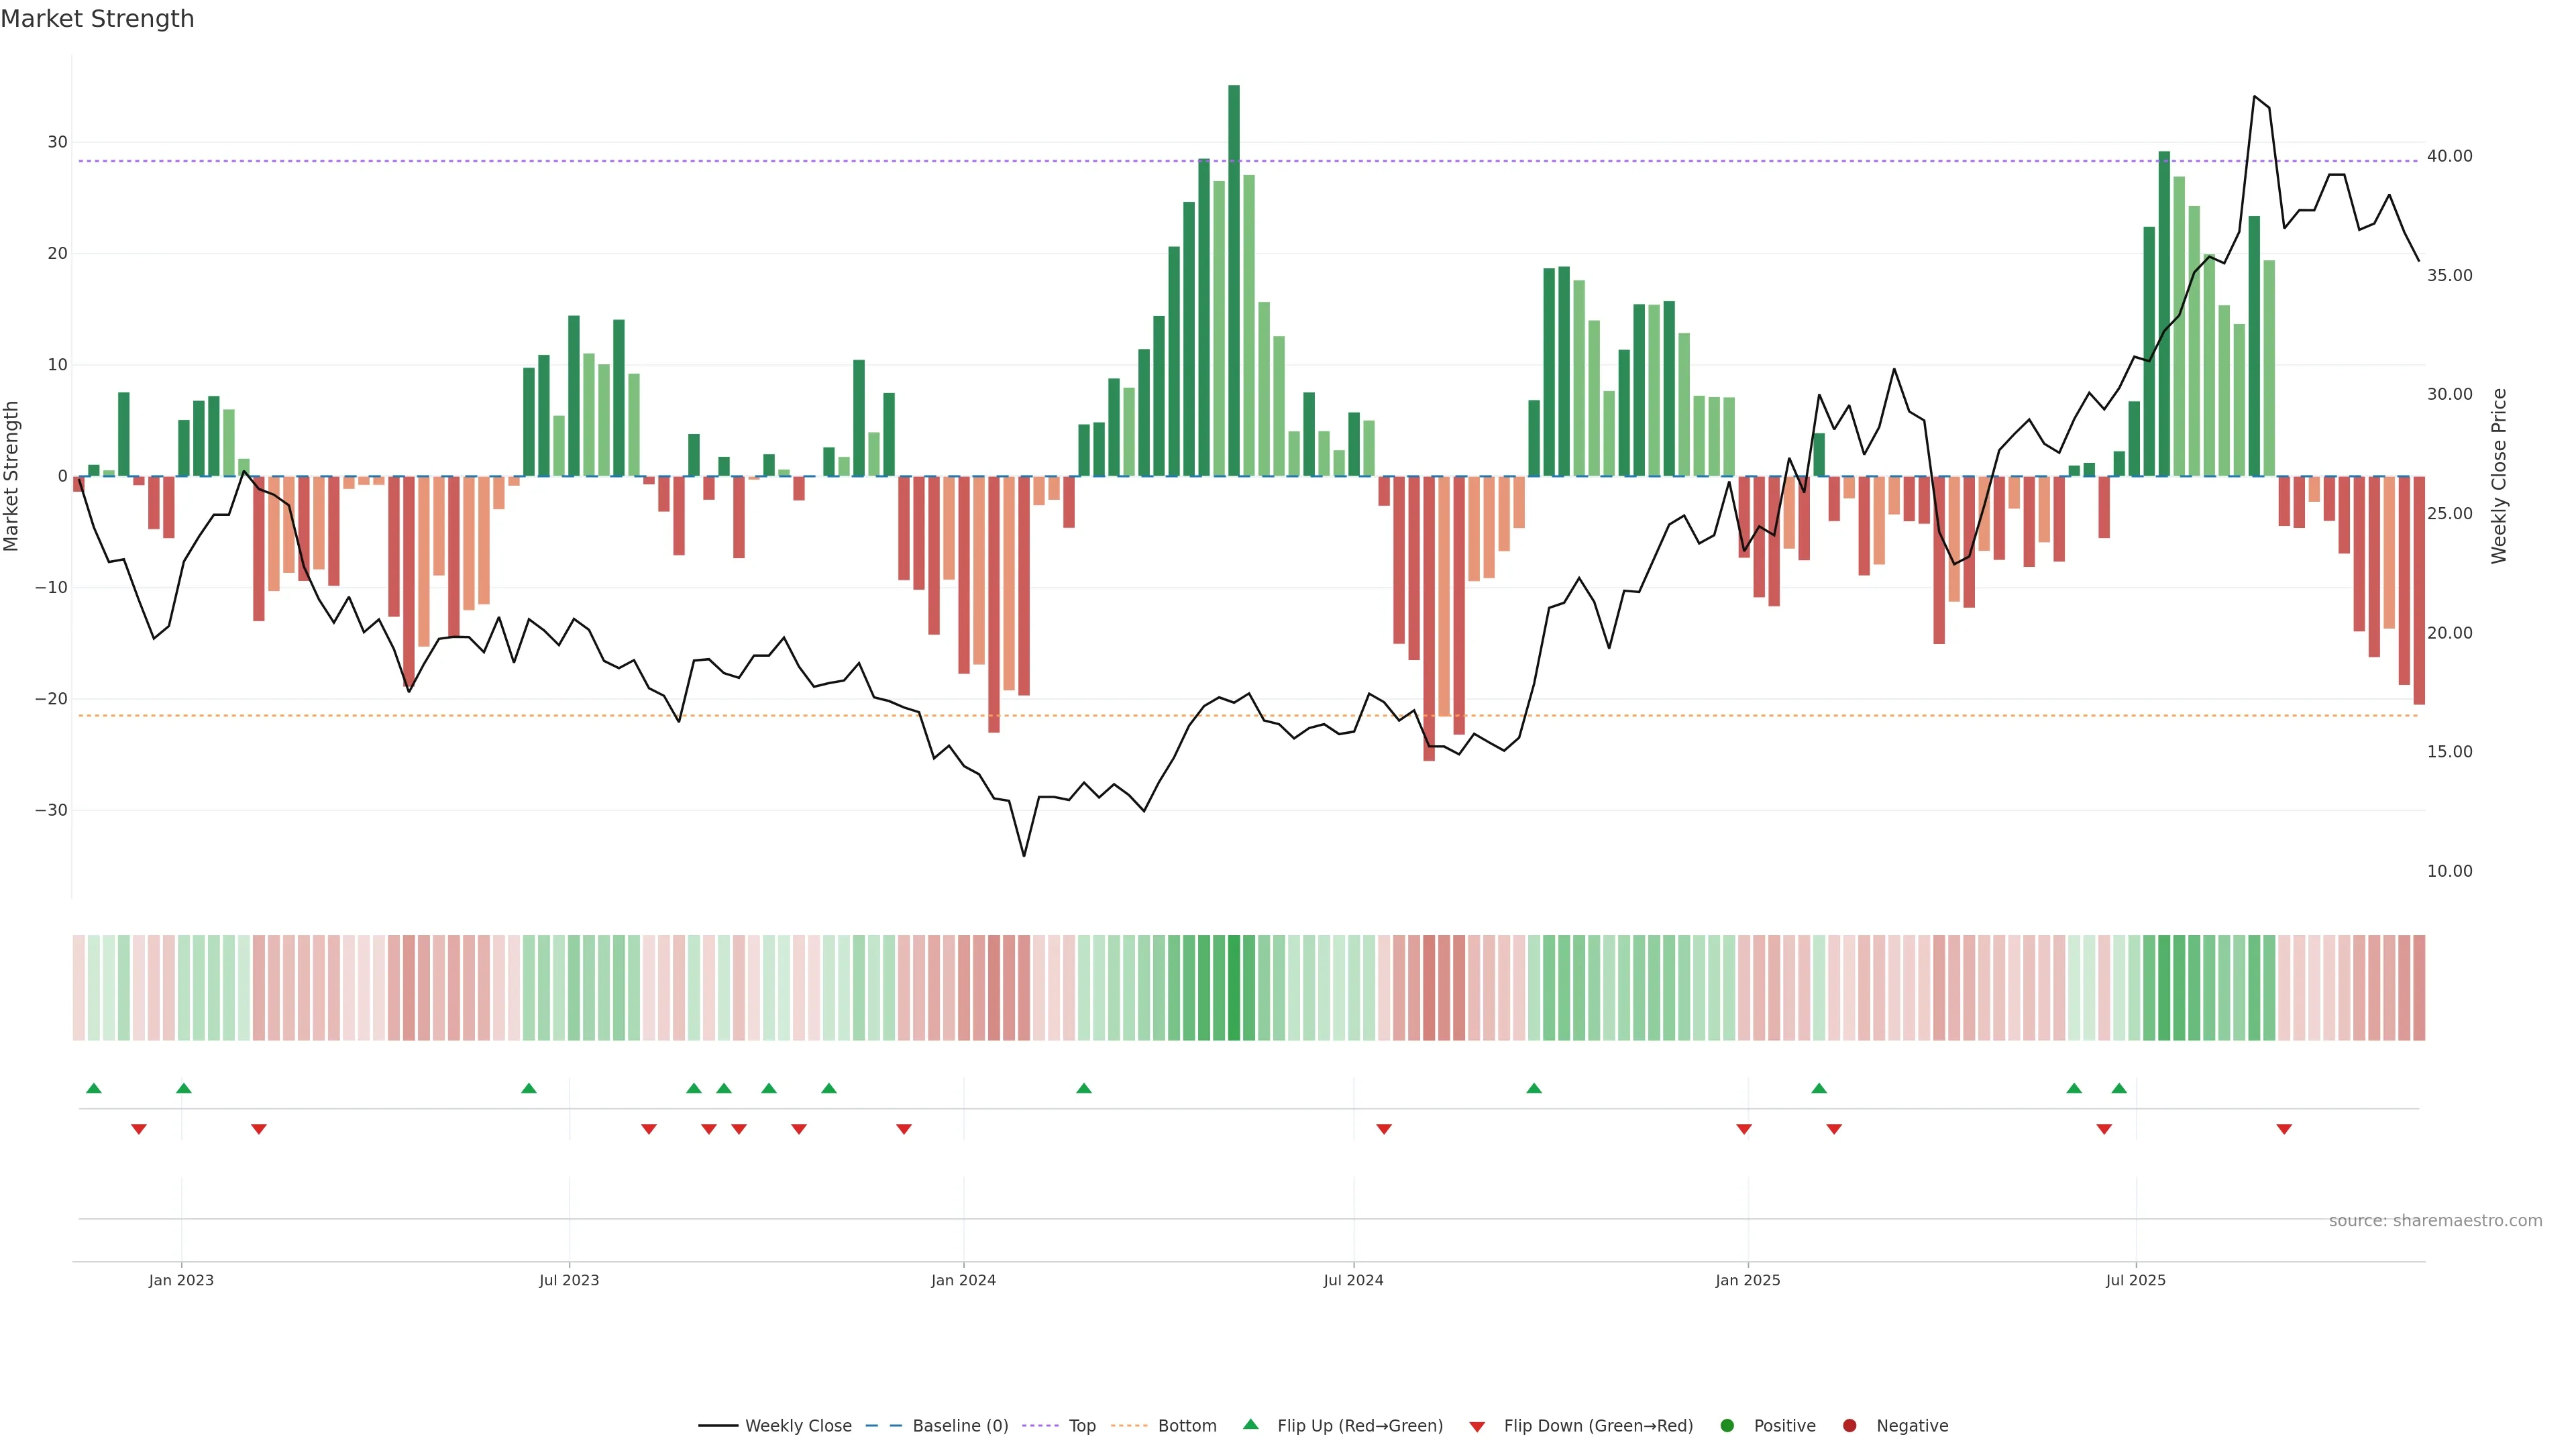Image resolution: width=2576 pixels, height=1449 pixels.
Task: Click the darkest green heatmap strip cell
Action: (x=1234, y=987)
